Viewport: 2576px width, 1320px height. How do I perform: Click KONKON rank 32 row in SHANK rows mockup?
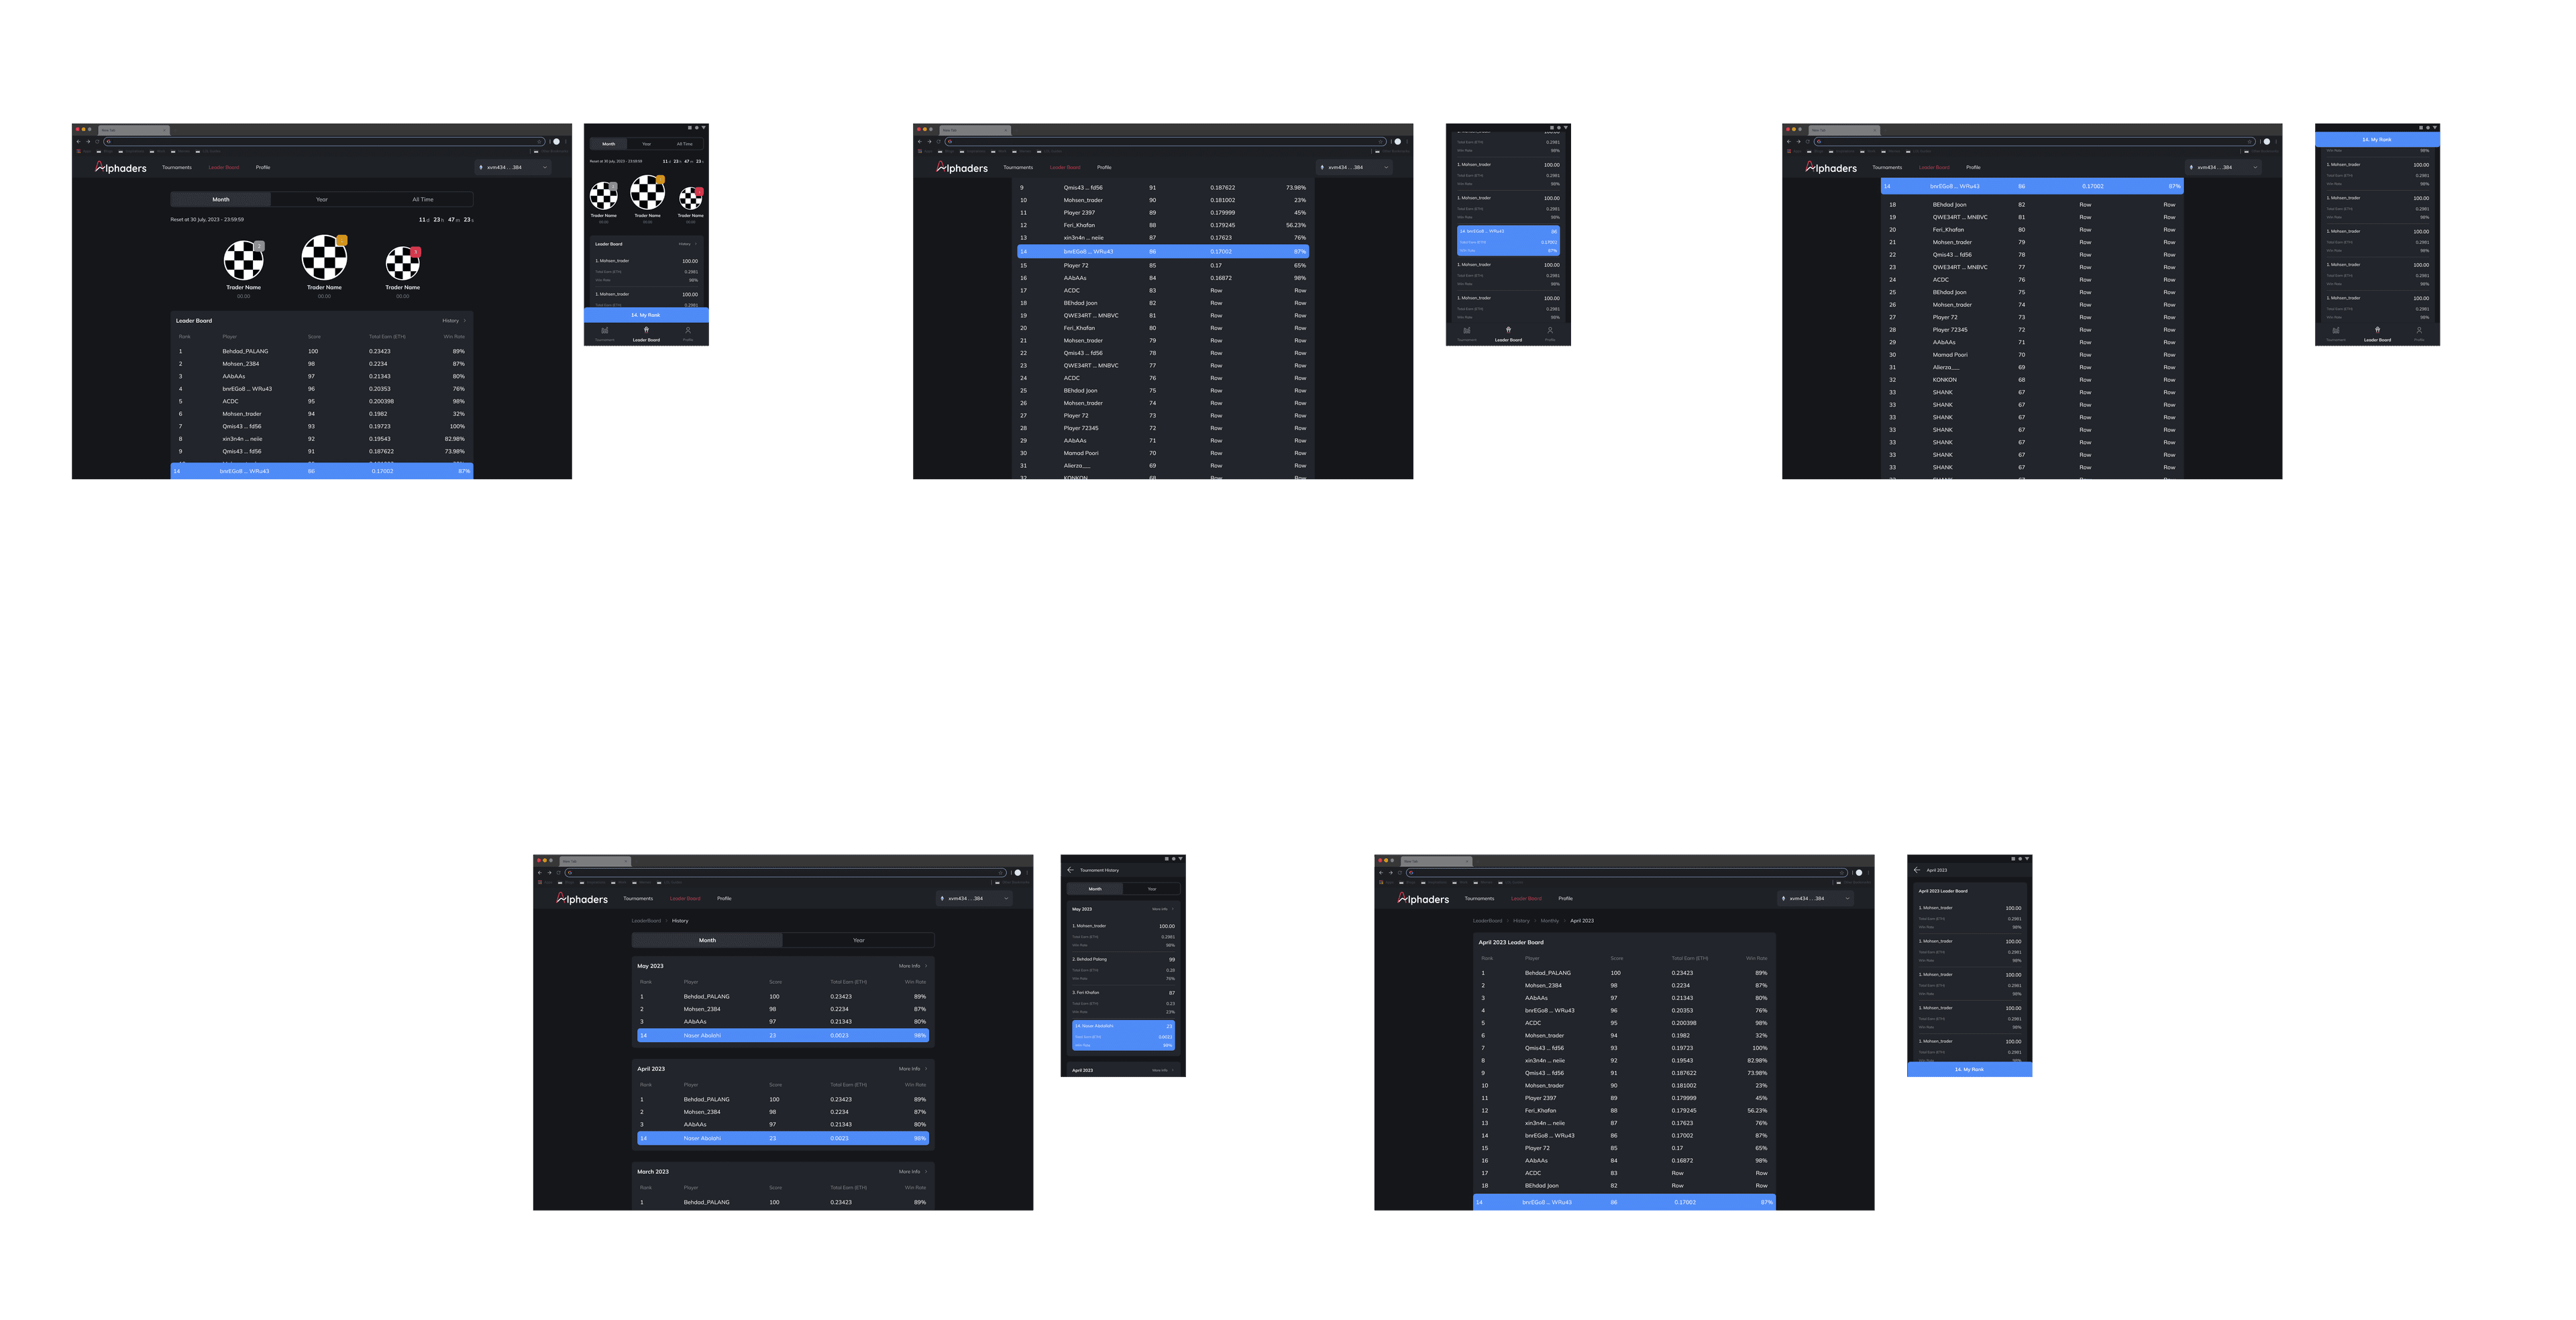(x=2032, y=380)
